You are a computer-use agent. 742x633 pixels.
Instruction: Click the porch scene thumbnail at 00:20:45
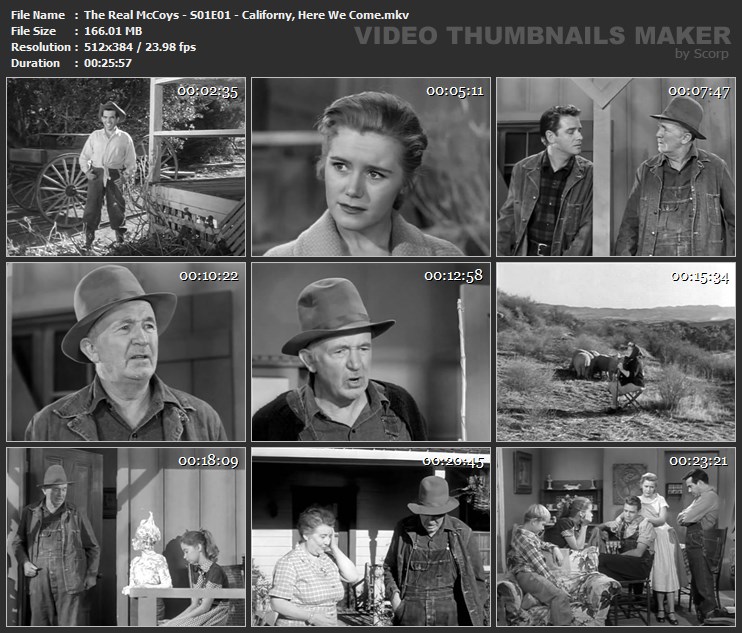tap(371, 536)
